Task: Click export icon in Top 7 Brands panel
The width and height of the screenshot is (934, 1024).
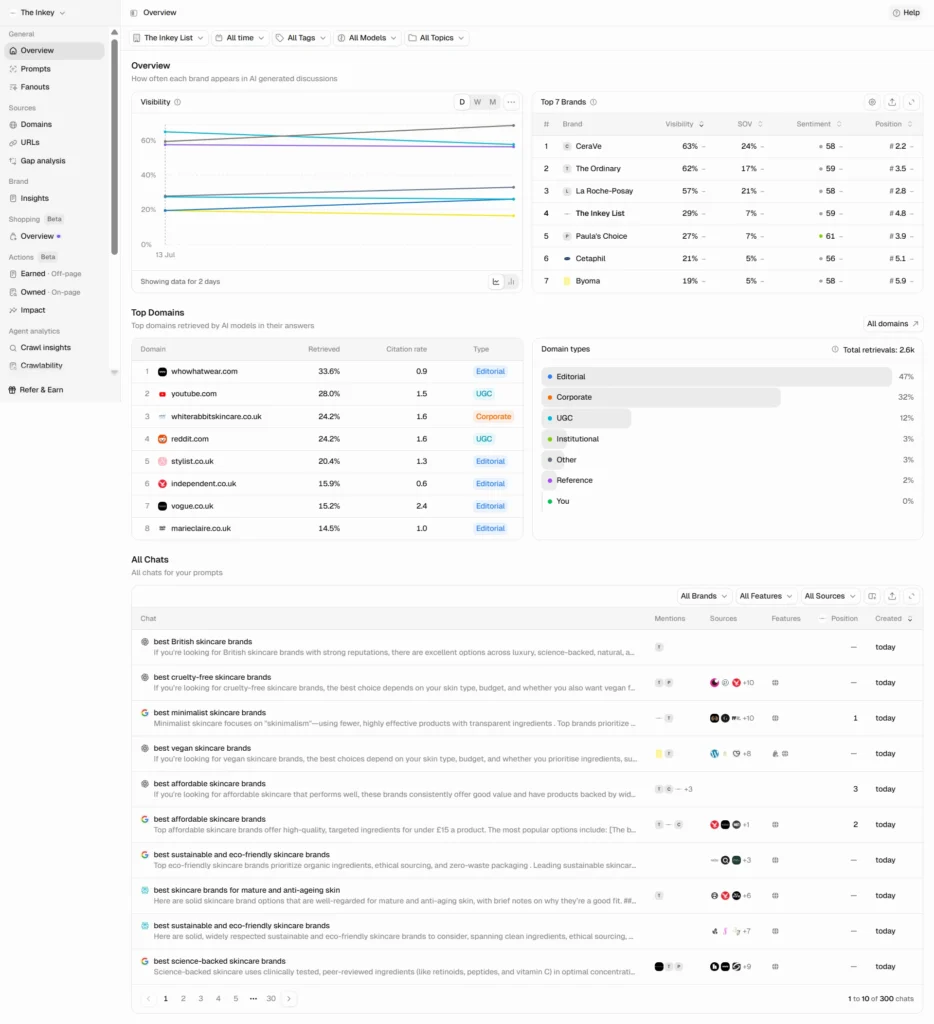Action: coord(892,102)
